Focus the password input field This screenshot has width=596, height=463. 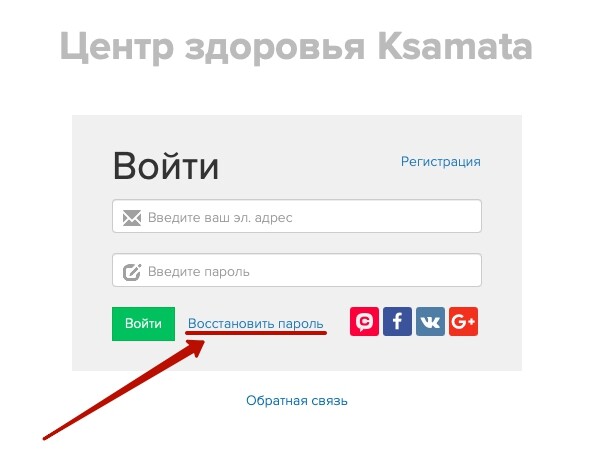click(x=297, y=270)
